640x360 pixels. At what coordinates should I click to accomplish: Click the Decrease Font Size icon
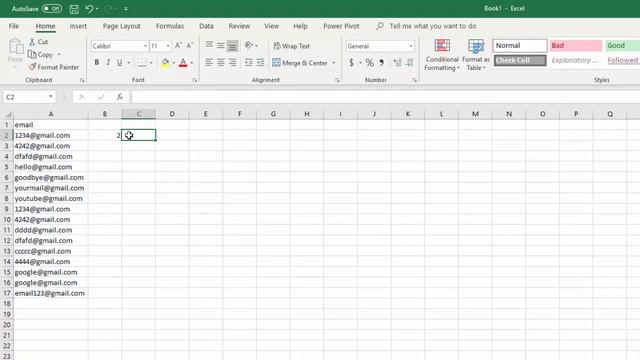(190, 46)
